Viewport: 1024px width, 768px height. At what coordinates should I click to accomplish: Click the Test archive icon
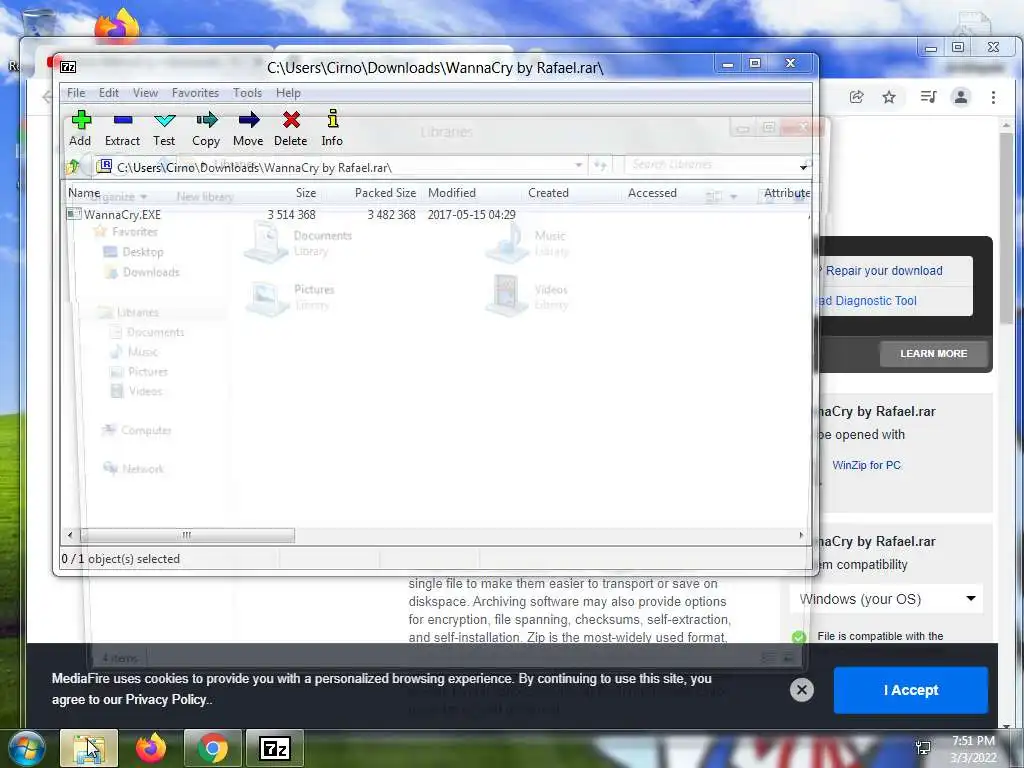pyautogui.click(x=164, y=128)
